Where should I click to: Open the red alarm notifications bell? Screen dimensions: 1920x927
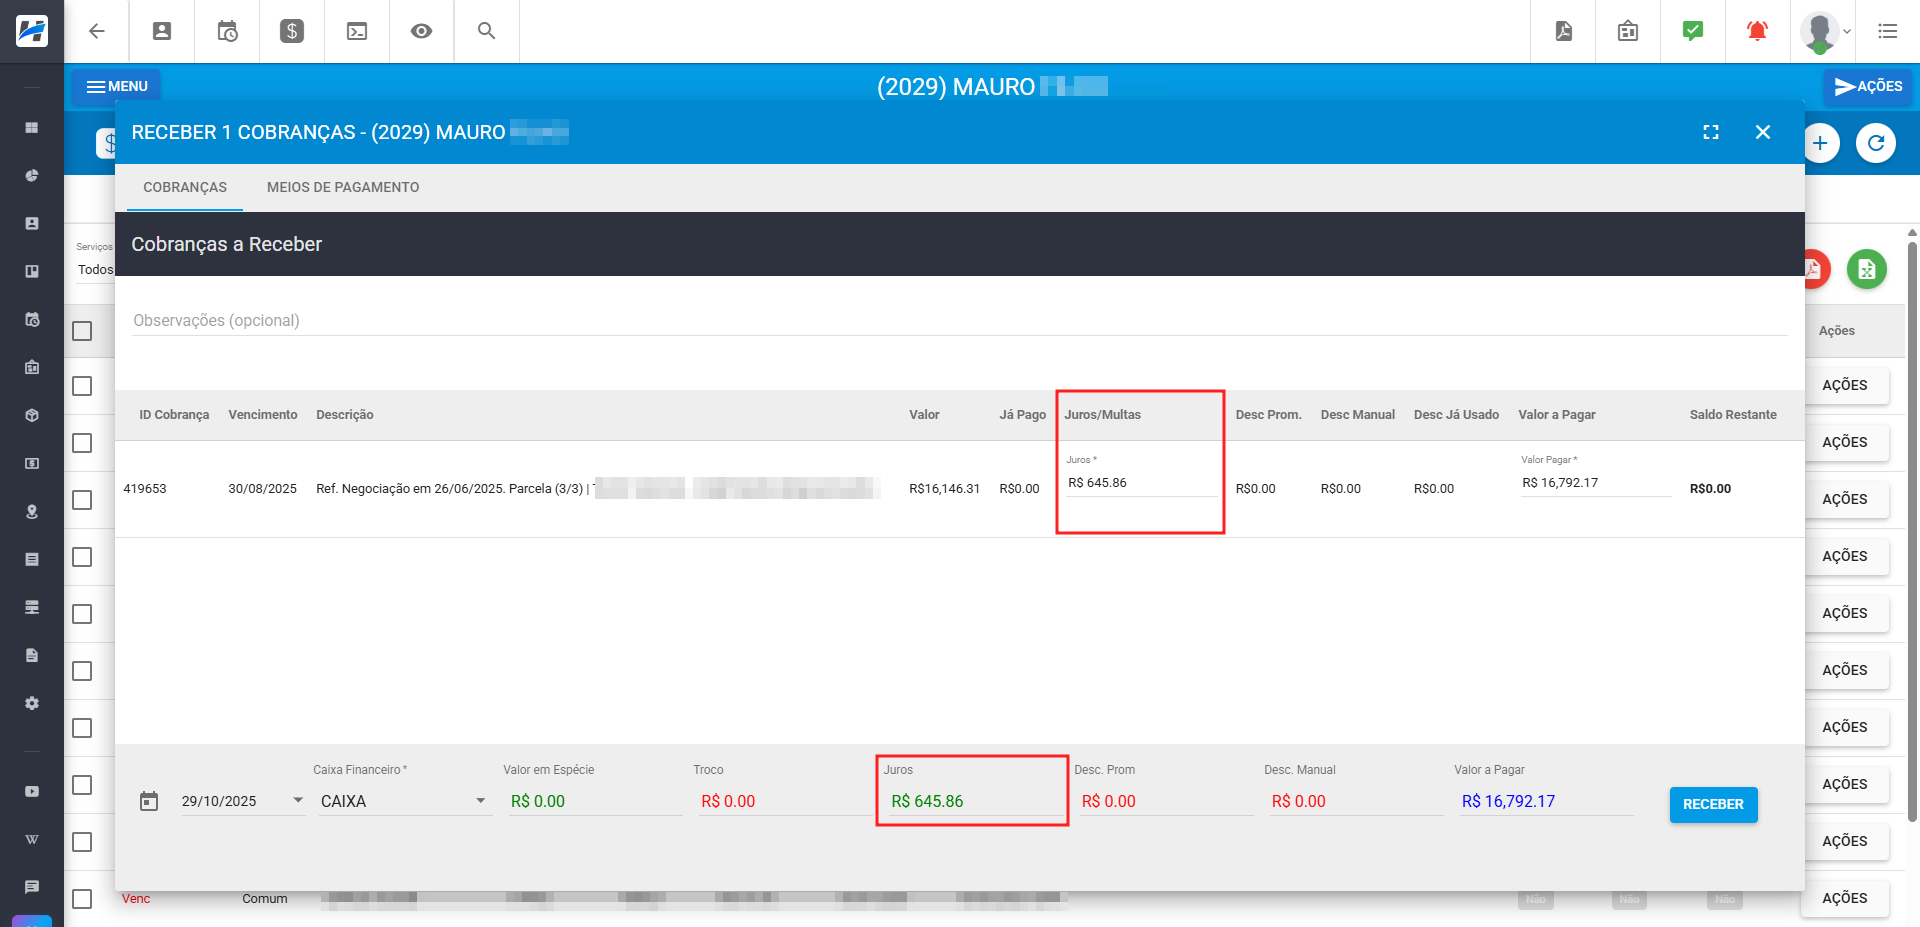click(x=1757, y=31)
